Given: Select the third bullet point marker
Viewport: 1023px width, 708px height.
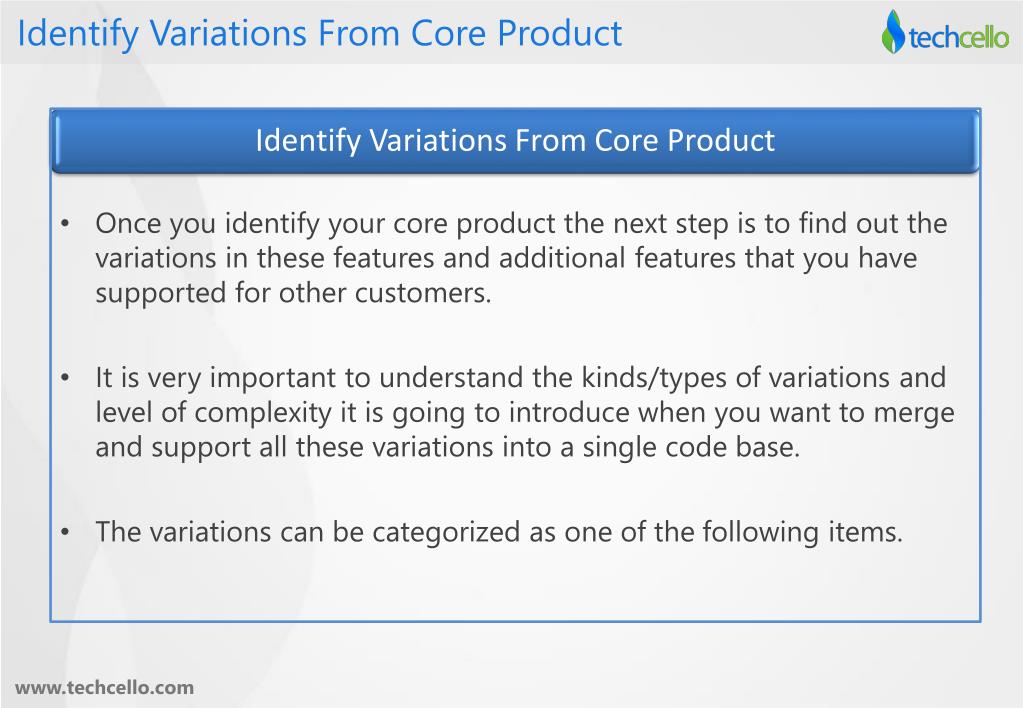Looking at the screenshot, I should pos(65,532).
